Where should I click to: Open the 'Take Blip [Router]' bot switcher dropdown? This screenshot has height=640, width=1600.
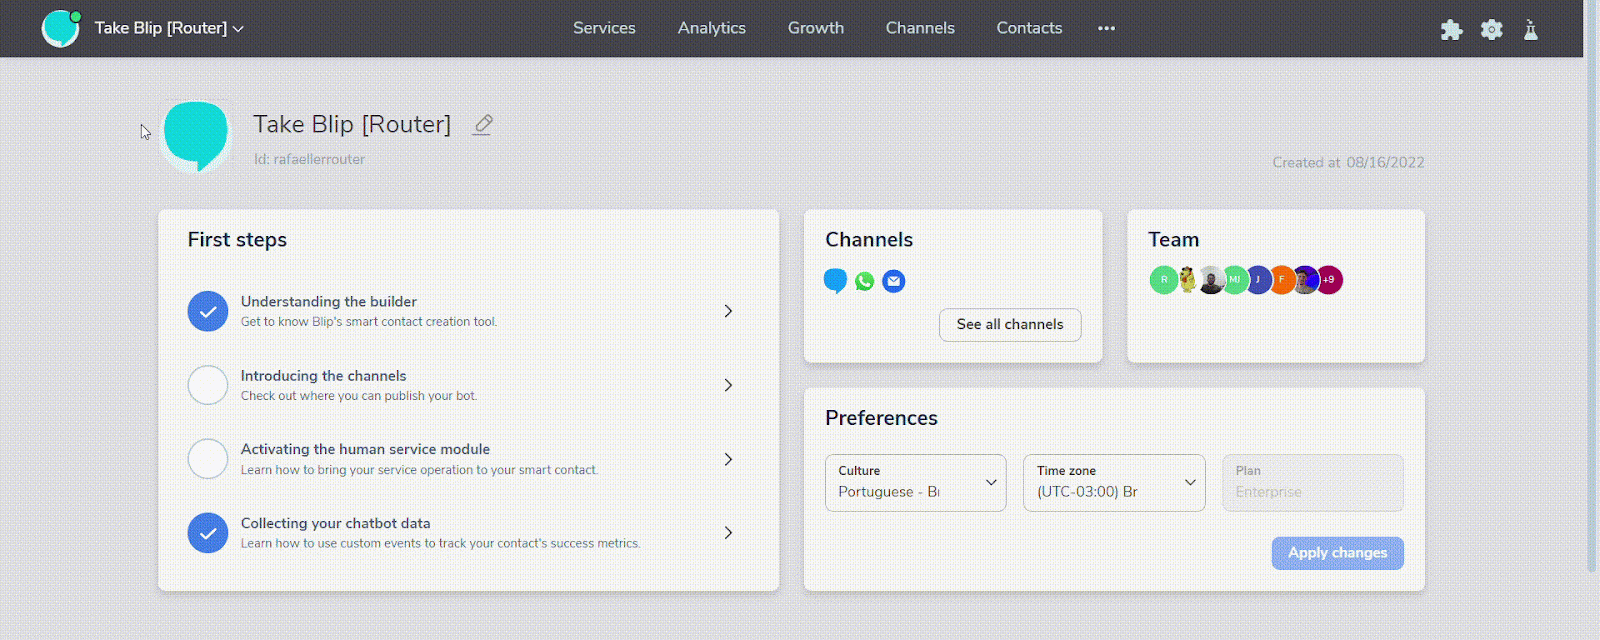[169, 28]
